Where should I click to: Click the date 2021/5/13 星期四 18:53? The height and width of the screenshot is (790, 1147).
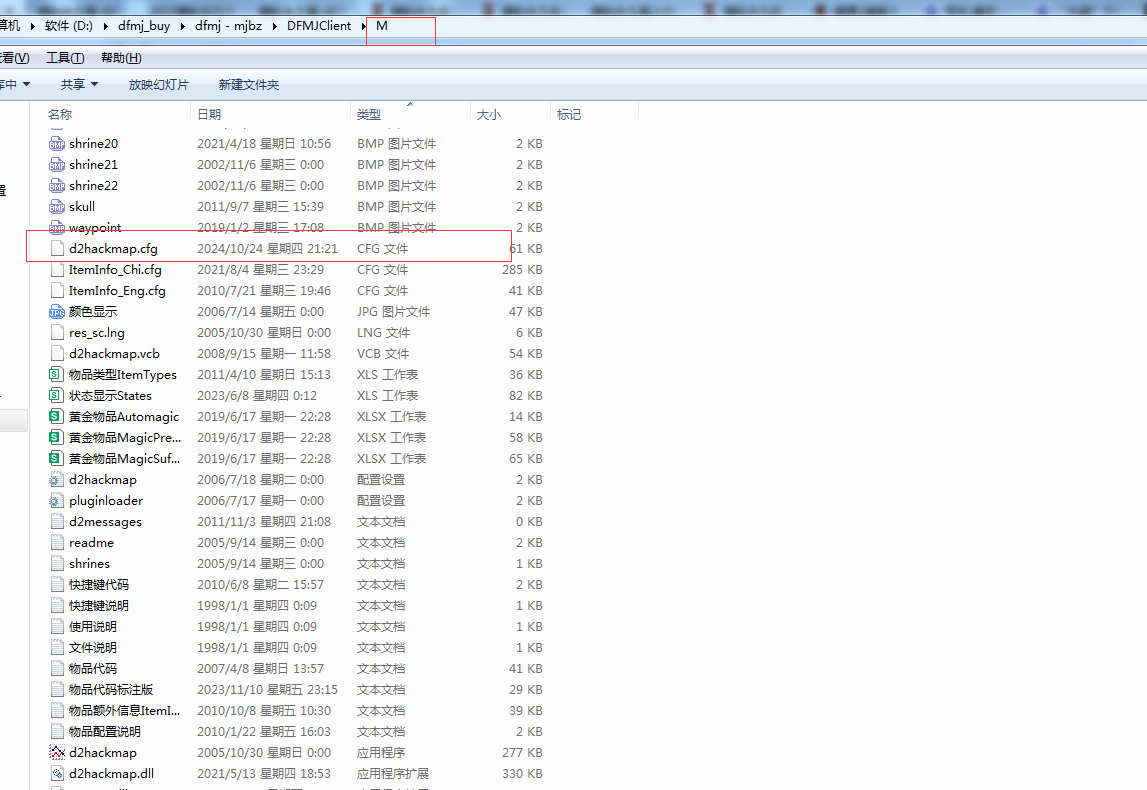264,774
